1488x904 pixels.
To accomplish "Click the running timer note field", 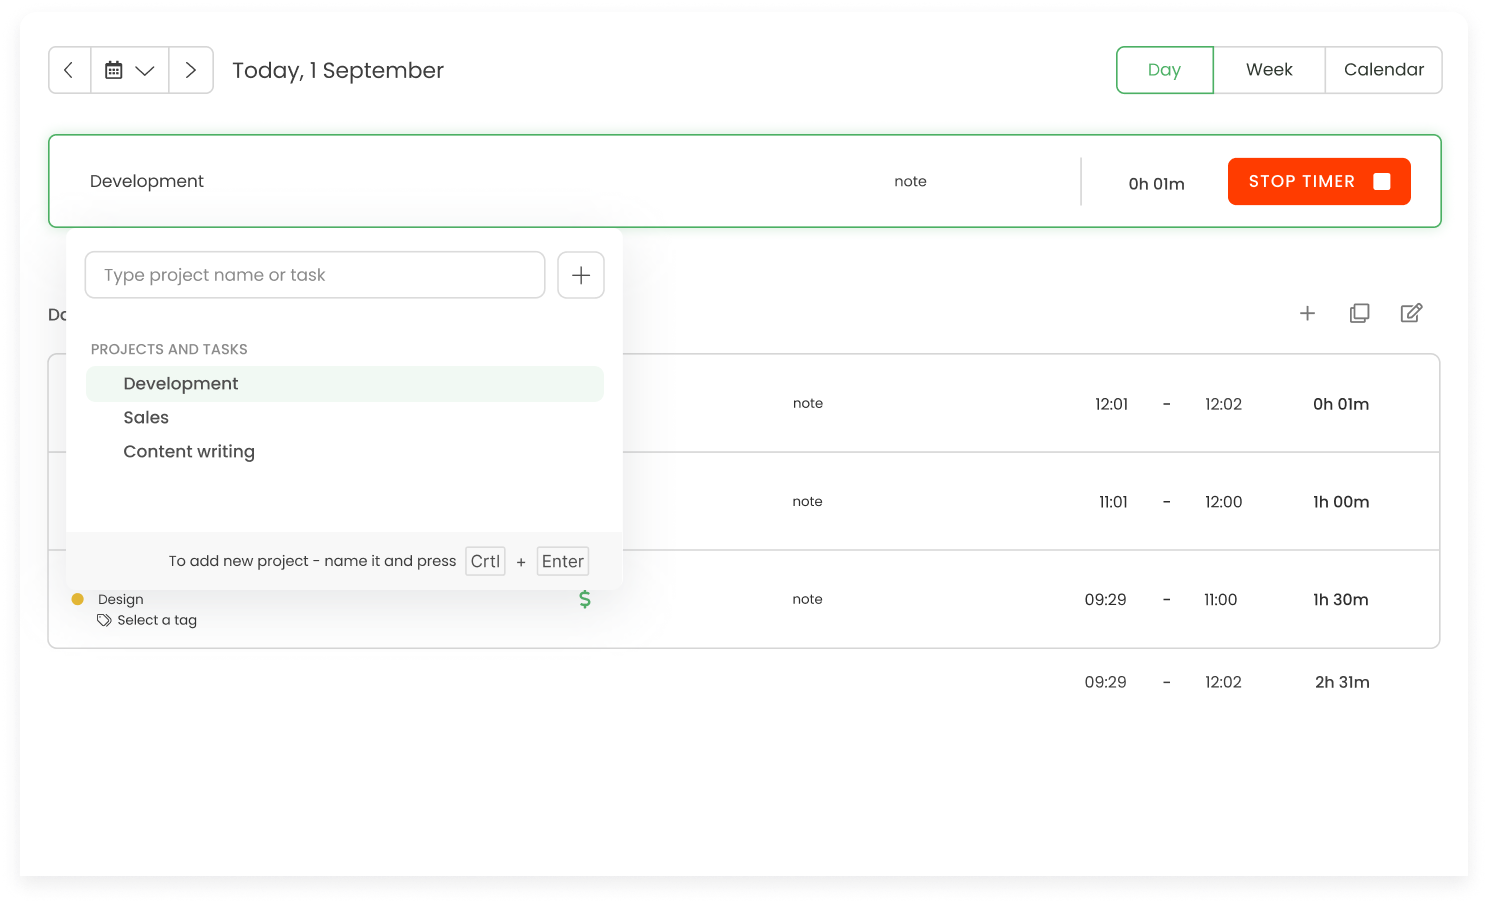I will click(x=910, y=181).
